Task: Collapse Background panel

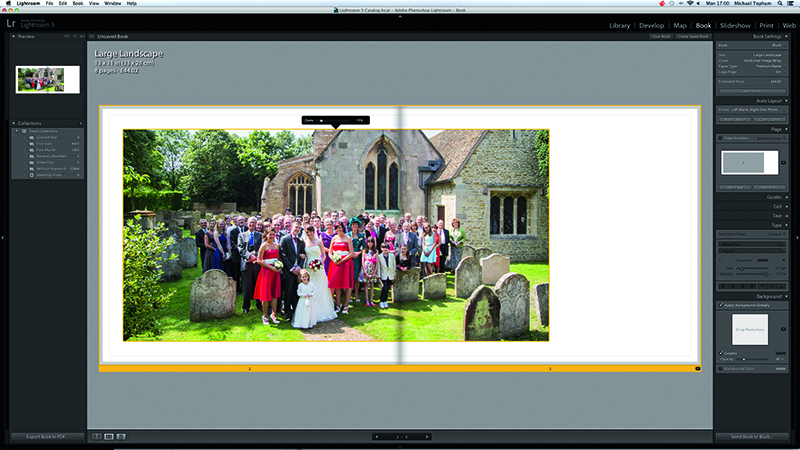Action: [786, 296]
